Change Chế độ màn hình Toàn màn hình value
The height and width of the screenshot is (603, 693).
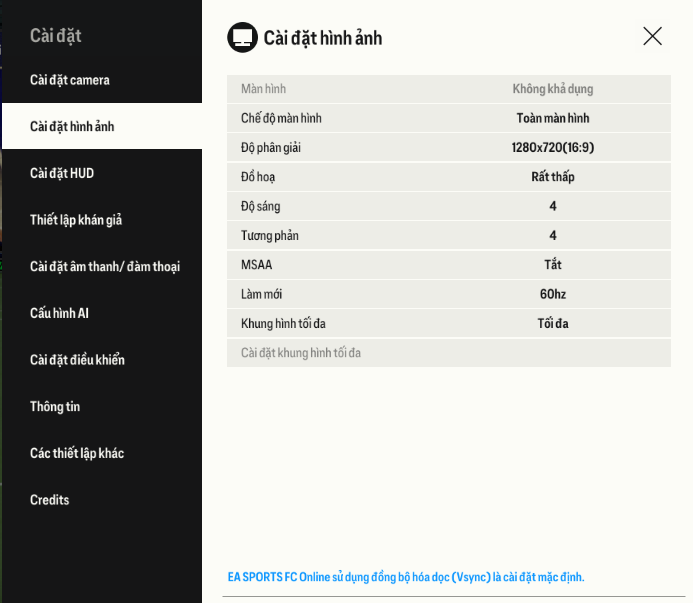(552, 118)
